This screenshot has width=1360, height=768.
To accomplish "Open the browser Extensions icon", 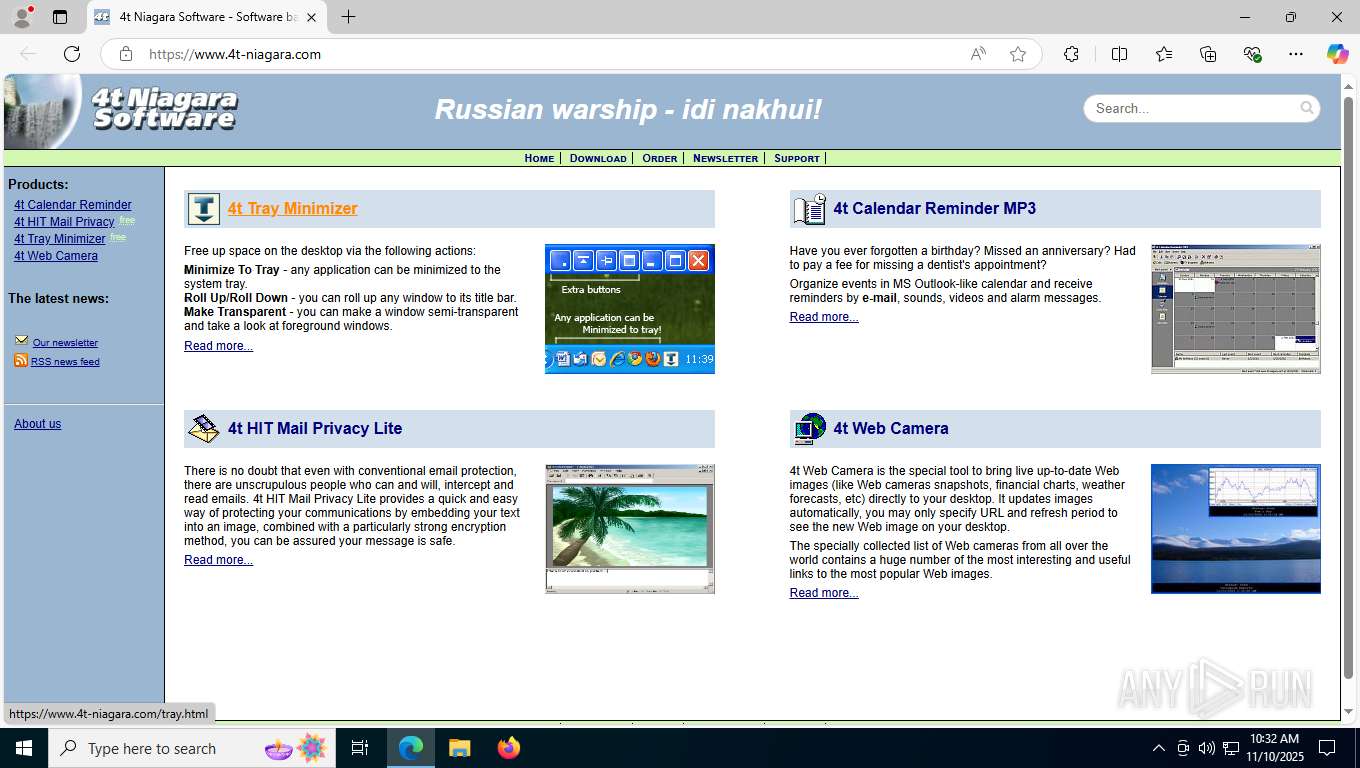I will (x=1071, y=54).
